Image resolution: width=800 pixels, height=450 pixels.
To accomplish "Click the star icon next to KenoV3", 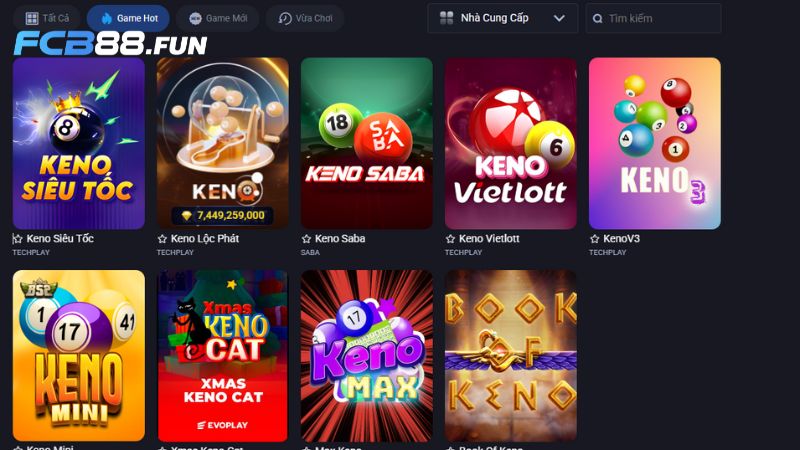I will click(594, 239).
